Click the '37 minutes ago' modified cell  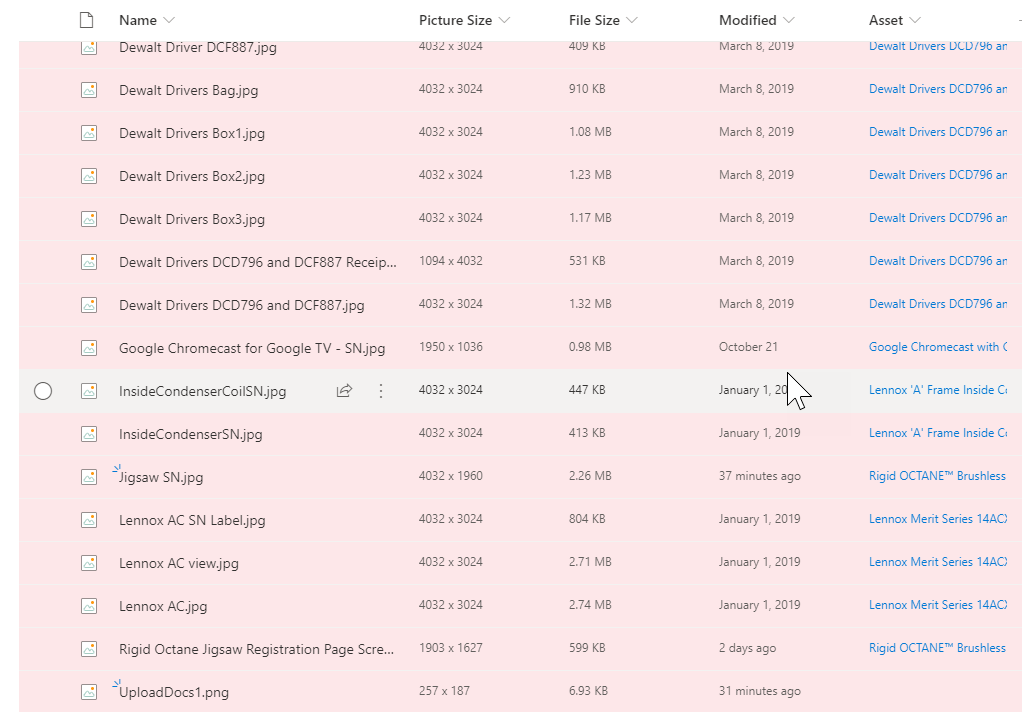coord(760,476)
